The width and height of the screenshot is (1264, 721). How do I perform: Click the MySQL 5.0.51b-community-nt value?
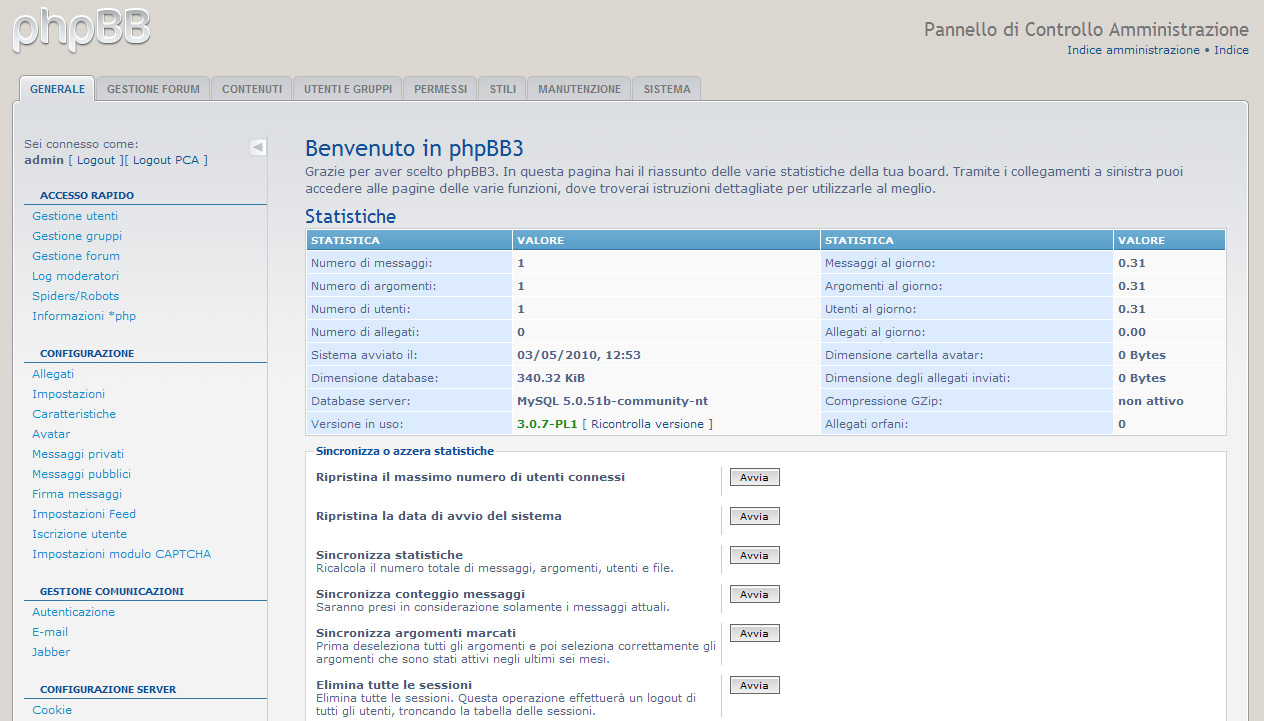(613, 401)
